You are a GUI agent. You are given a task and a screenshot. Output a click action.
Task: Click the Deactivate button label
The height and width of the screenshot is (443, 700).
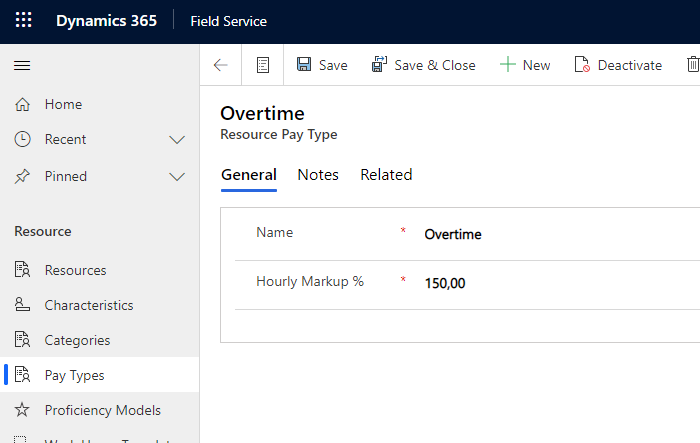click(629, 65)
